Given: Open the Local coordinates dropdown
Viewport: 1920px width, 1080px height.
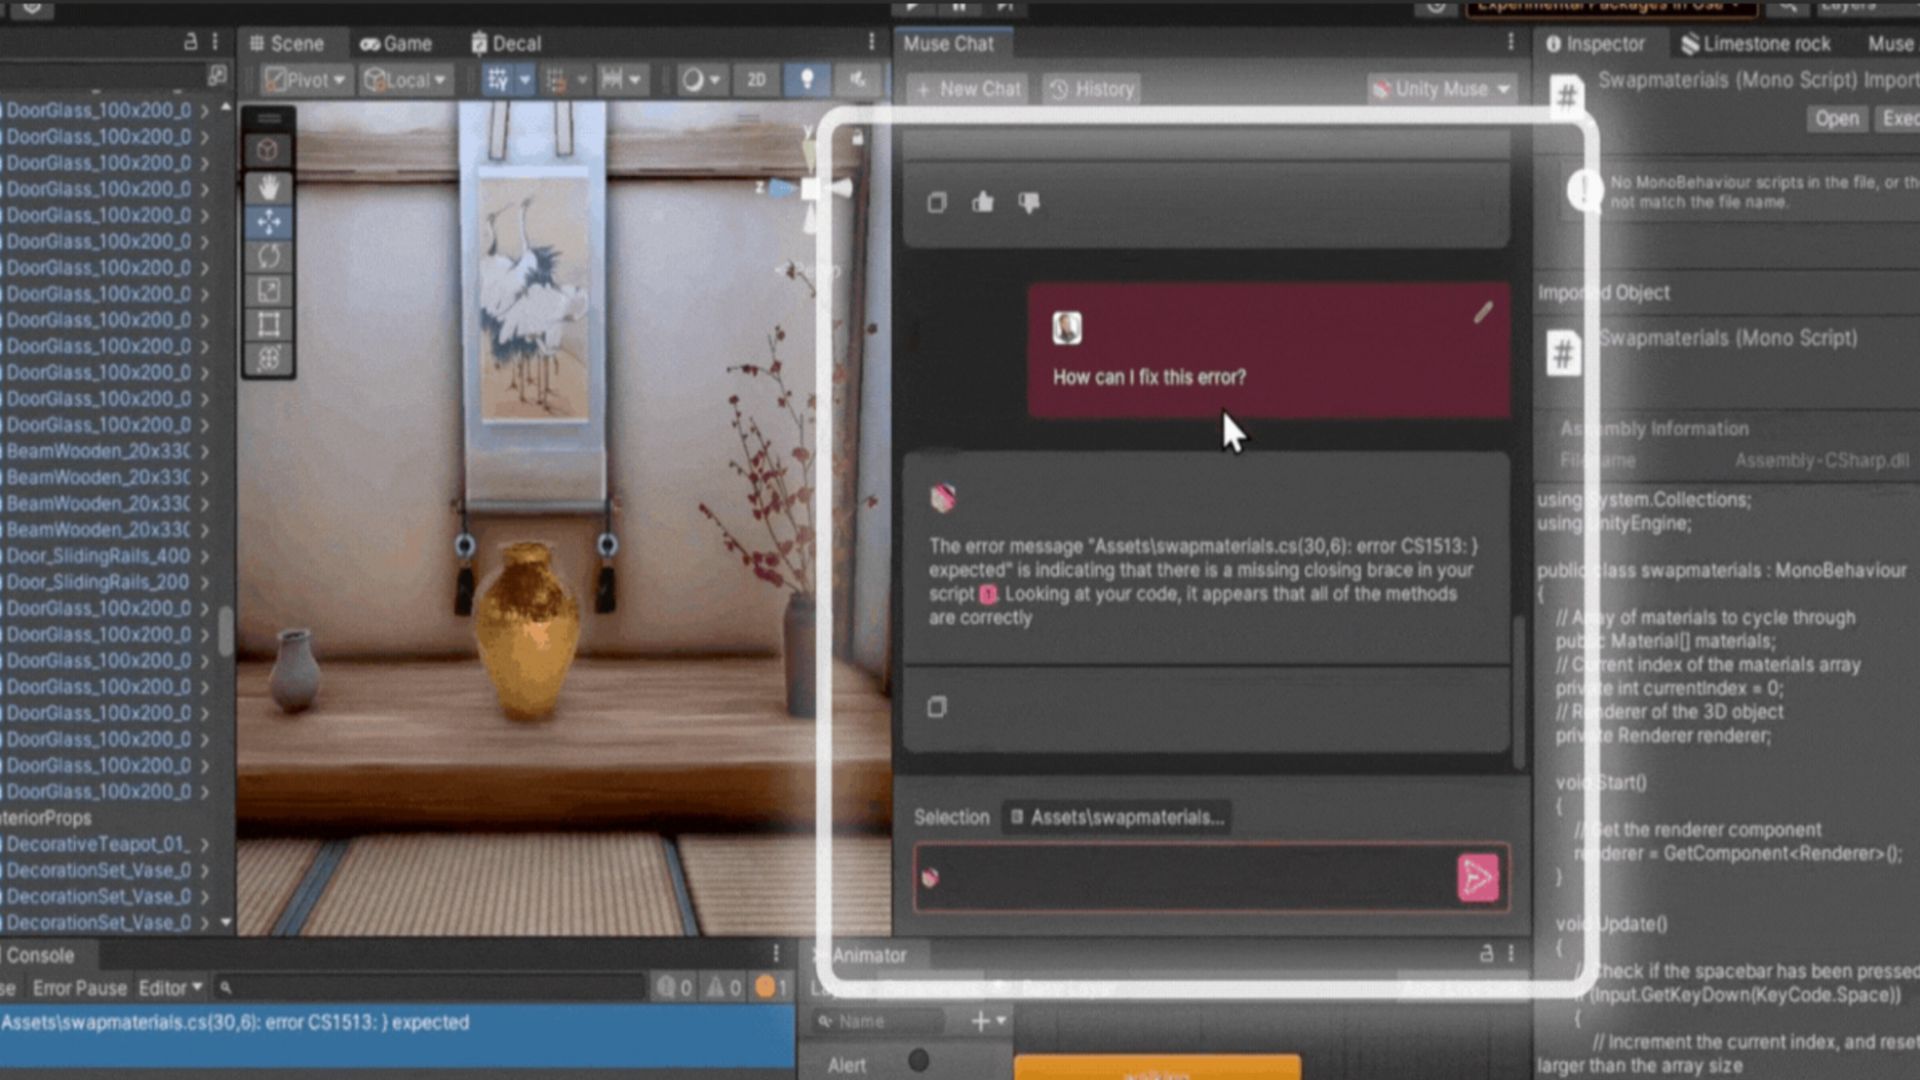Looking at the screenshot, I should click(x=406, y=80).
